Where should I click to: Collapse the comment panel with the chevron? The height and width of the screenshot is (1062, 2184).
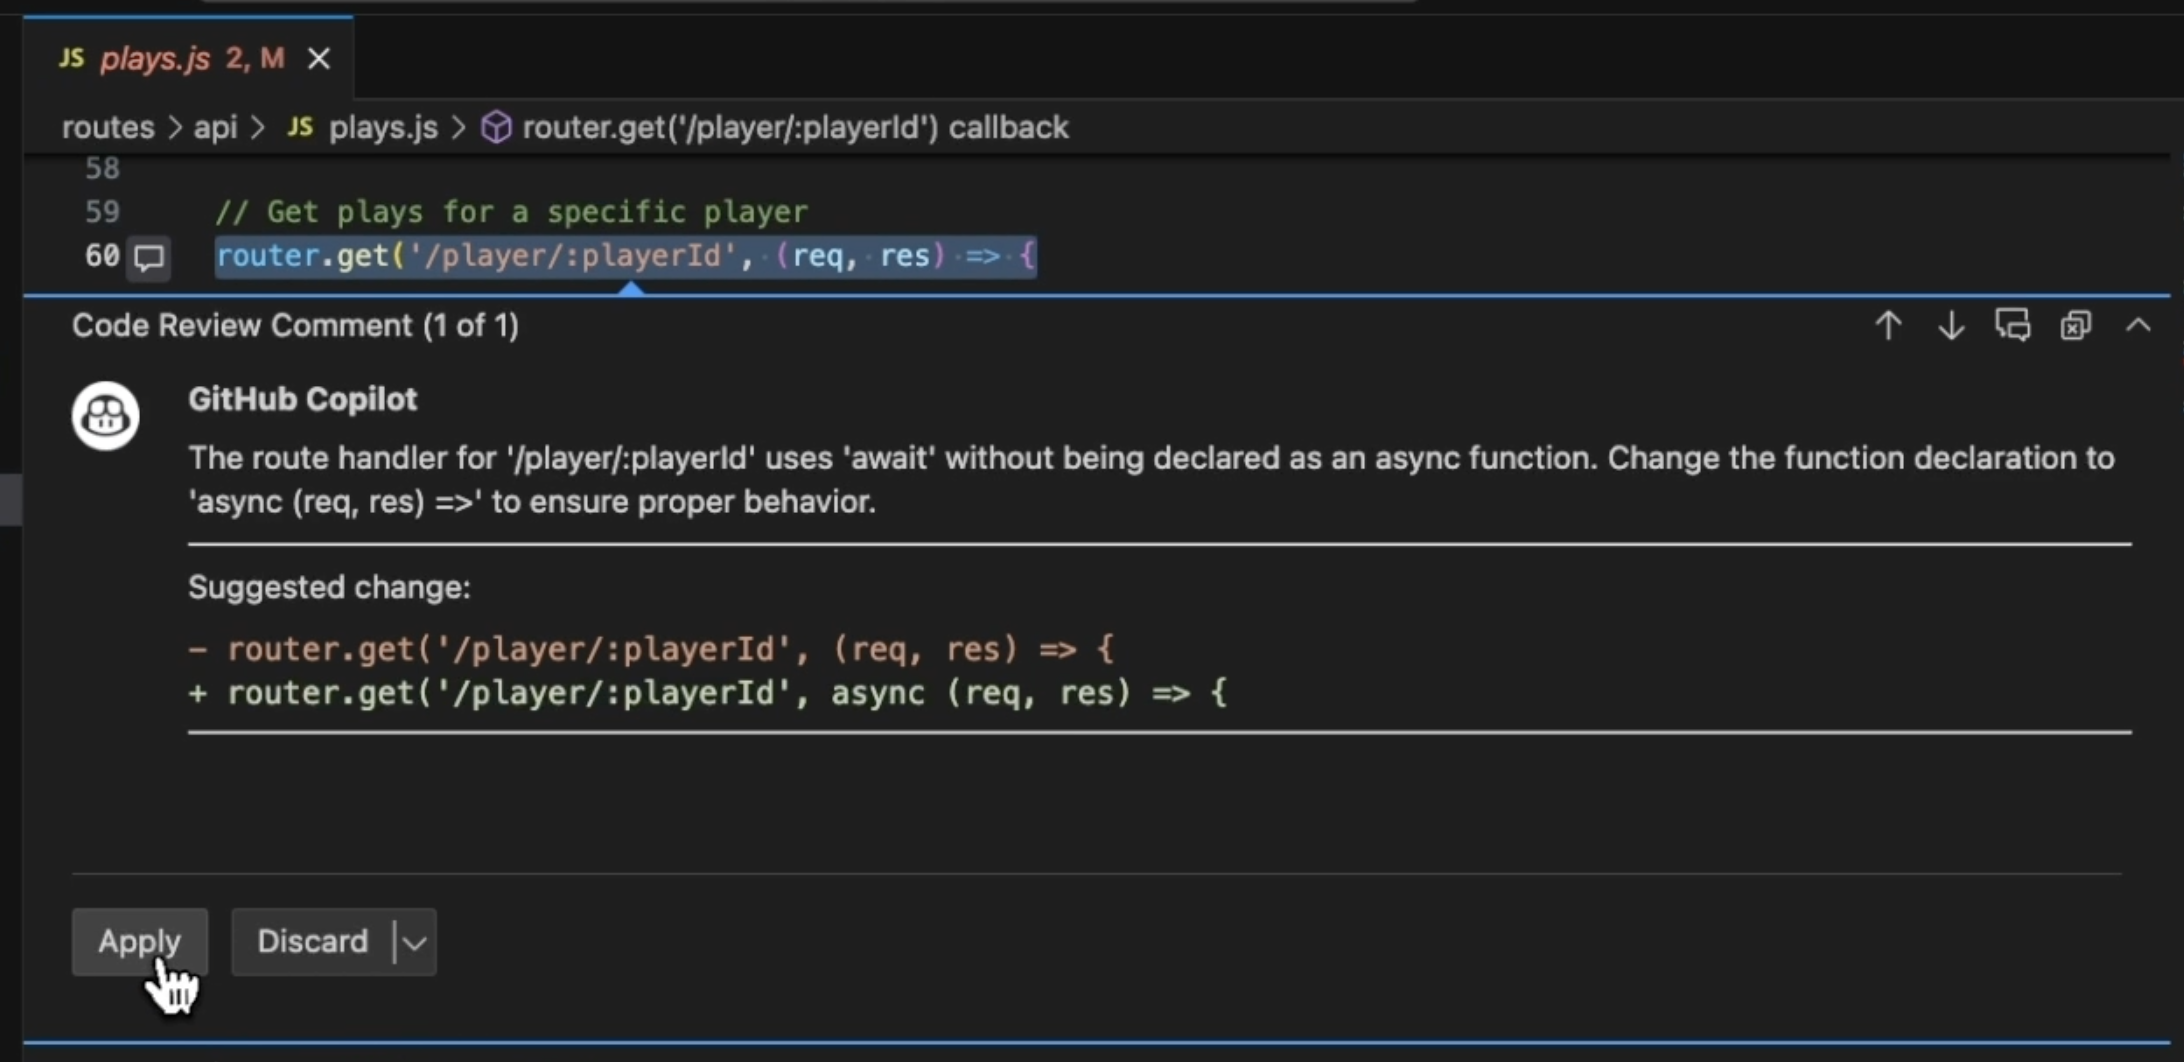click(x=2139, y=325)
